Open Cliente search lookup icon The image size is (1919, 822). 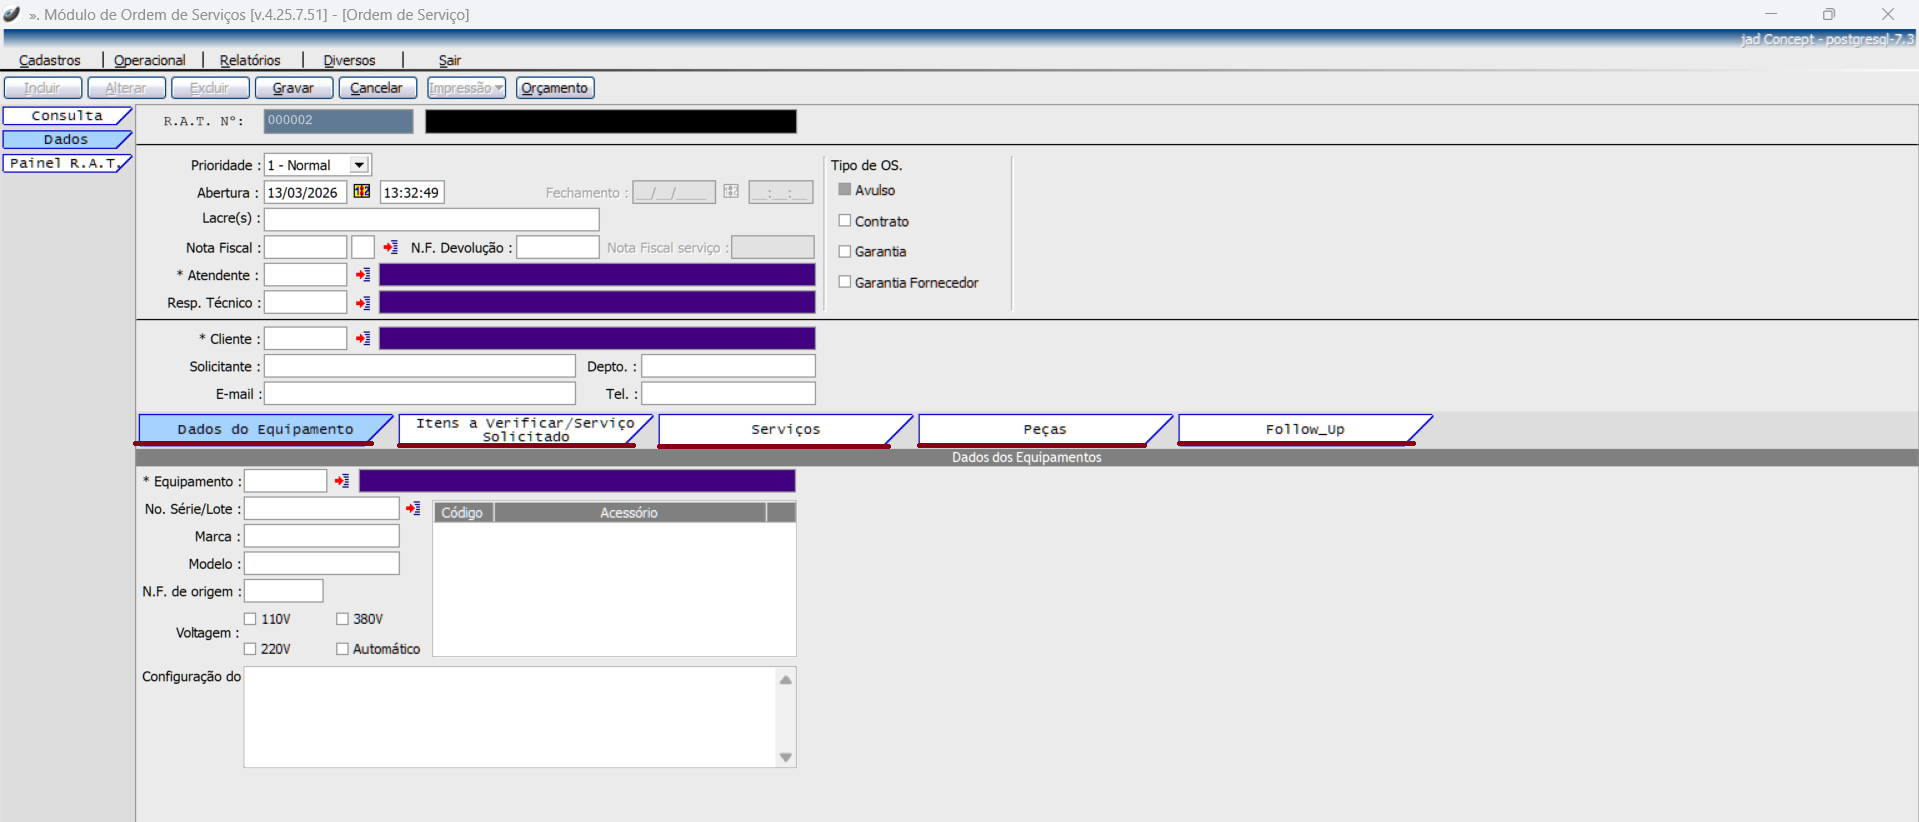tap(363, 339)
